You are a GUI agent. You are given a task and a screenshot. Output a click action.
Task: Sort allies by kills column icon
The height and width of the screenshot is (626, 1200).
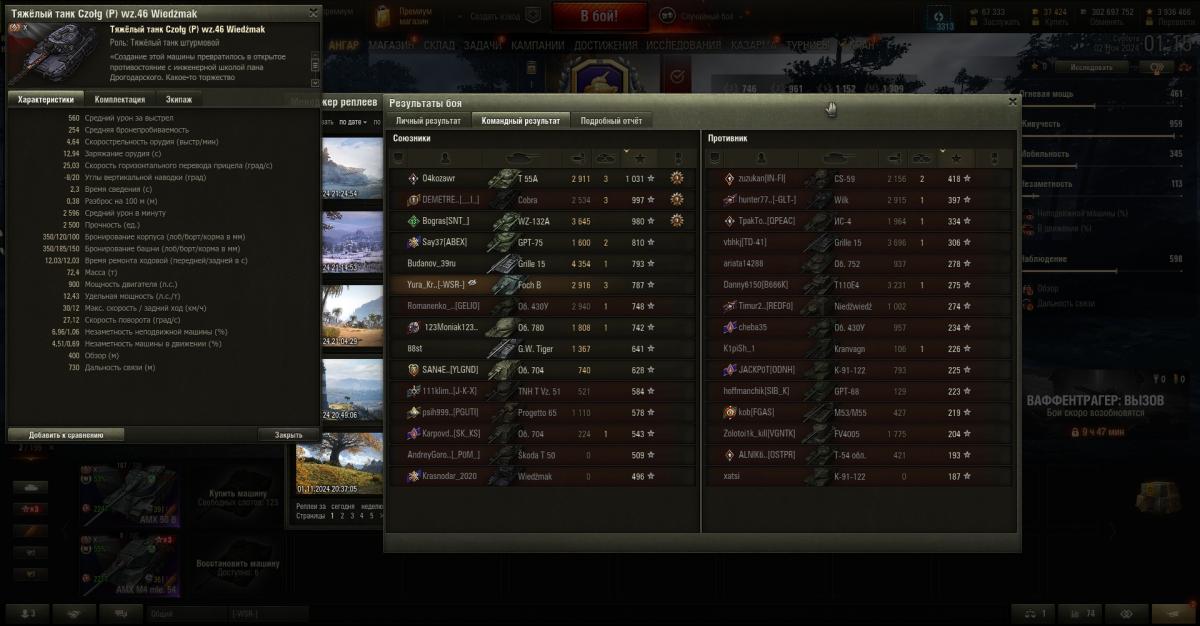pyautogui.click(x=606, y=158)
